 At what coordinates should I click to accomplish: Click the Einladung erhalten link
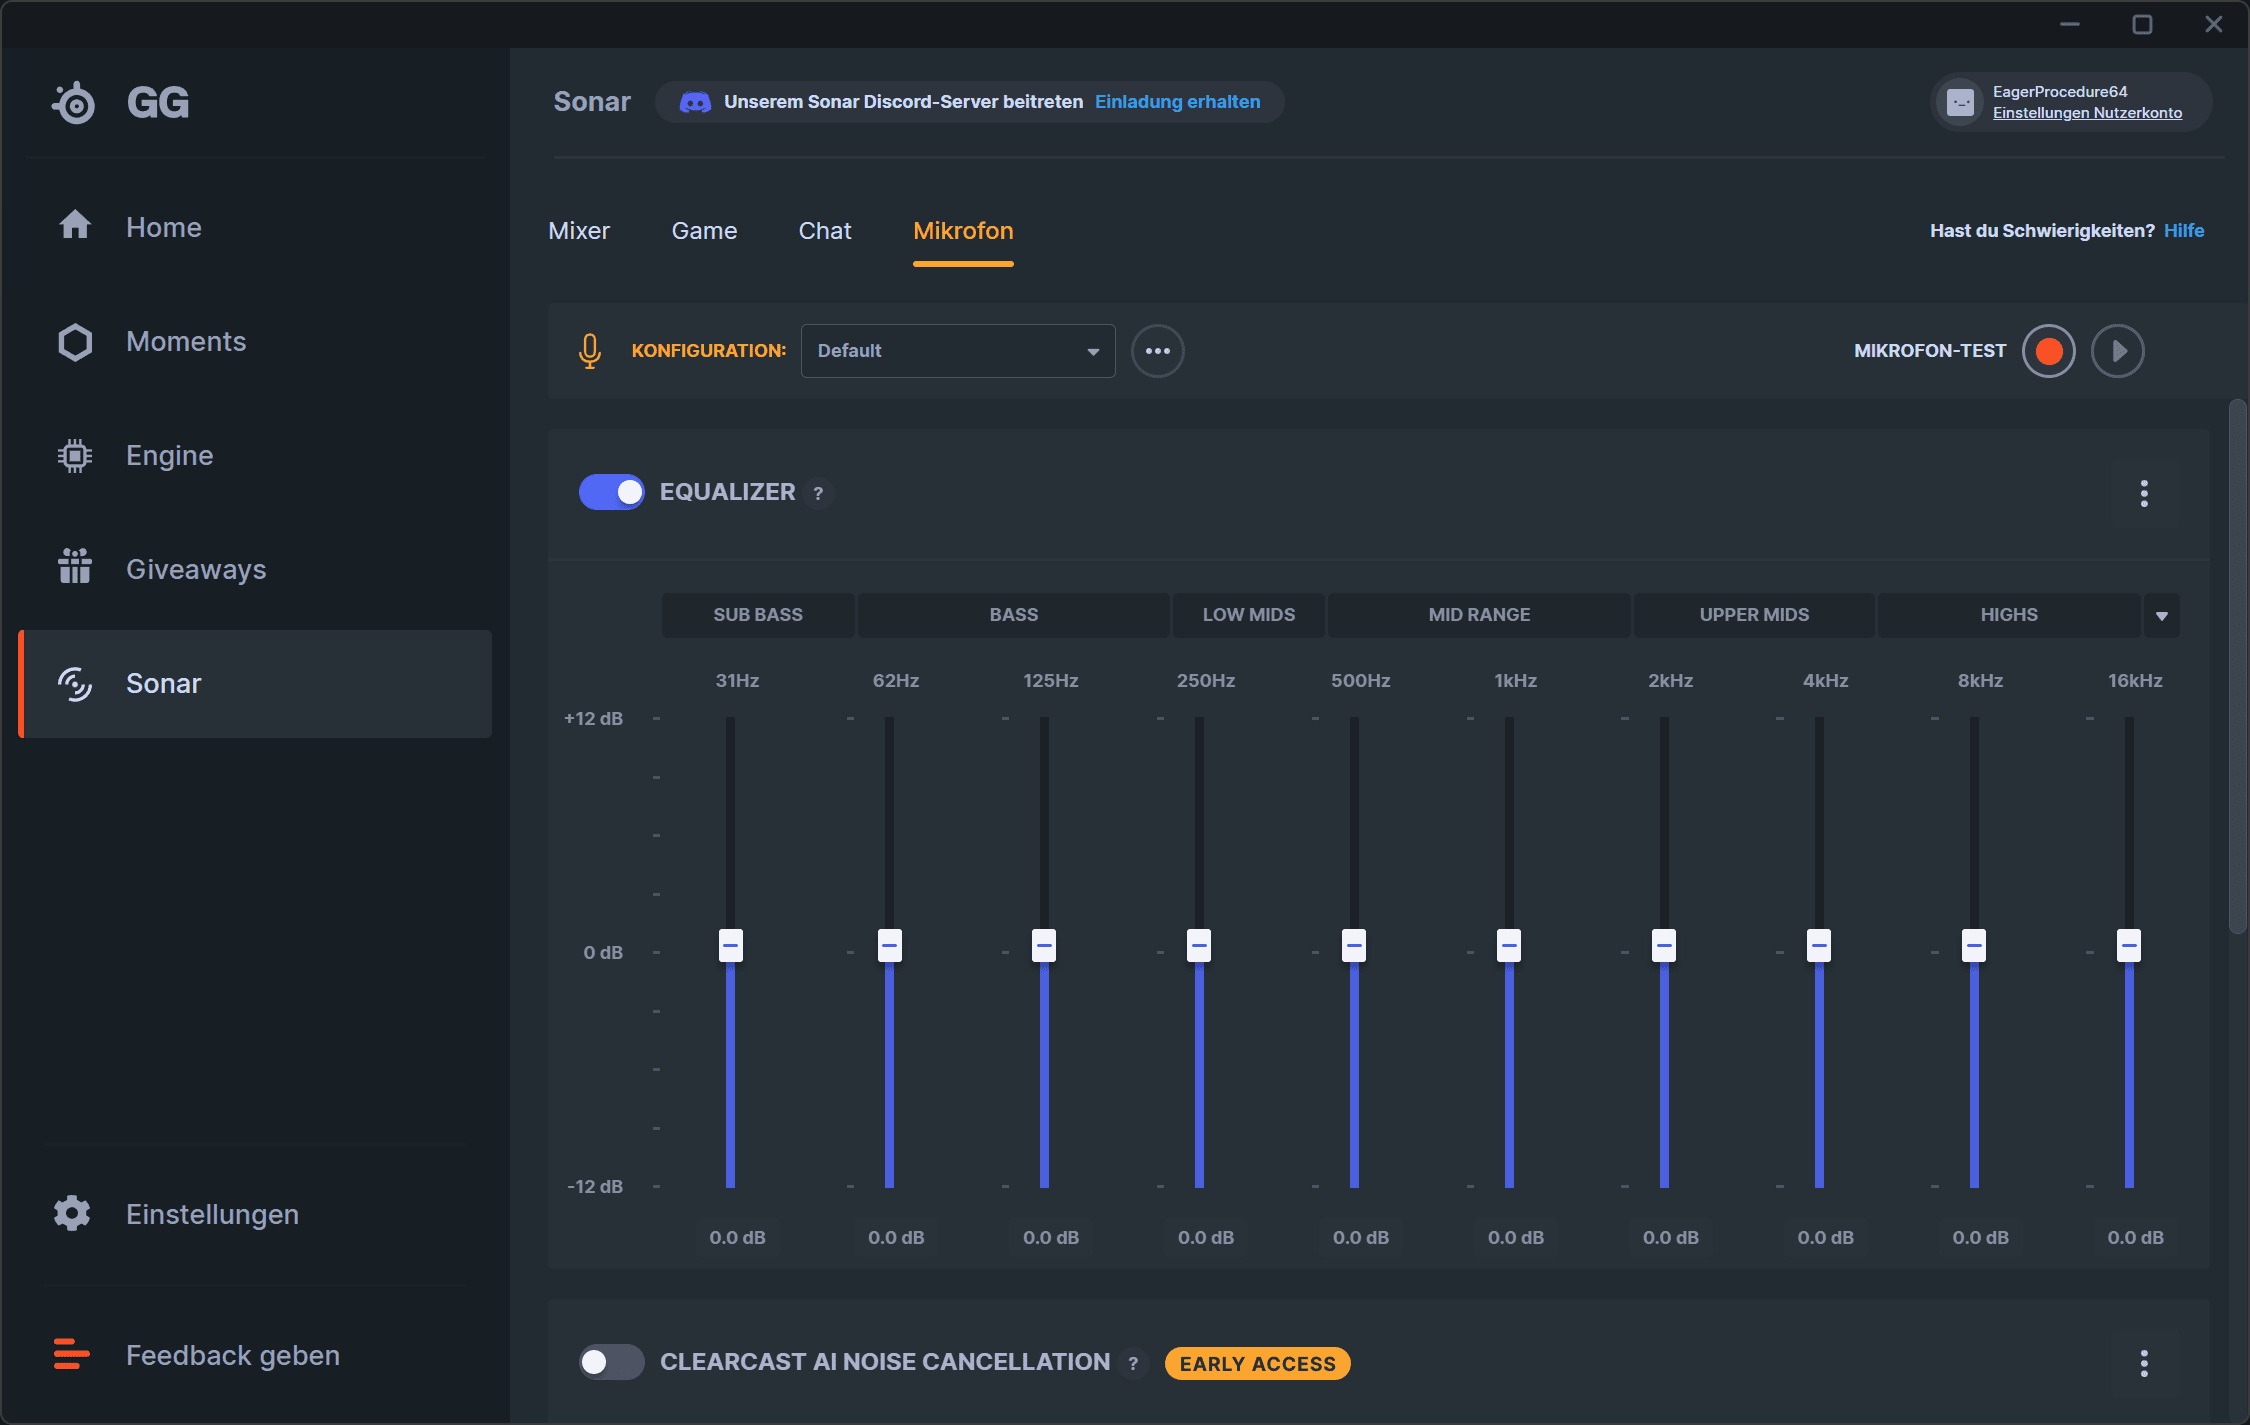tap(1177, 102)
